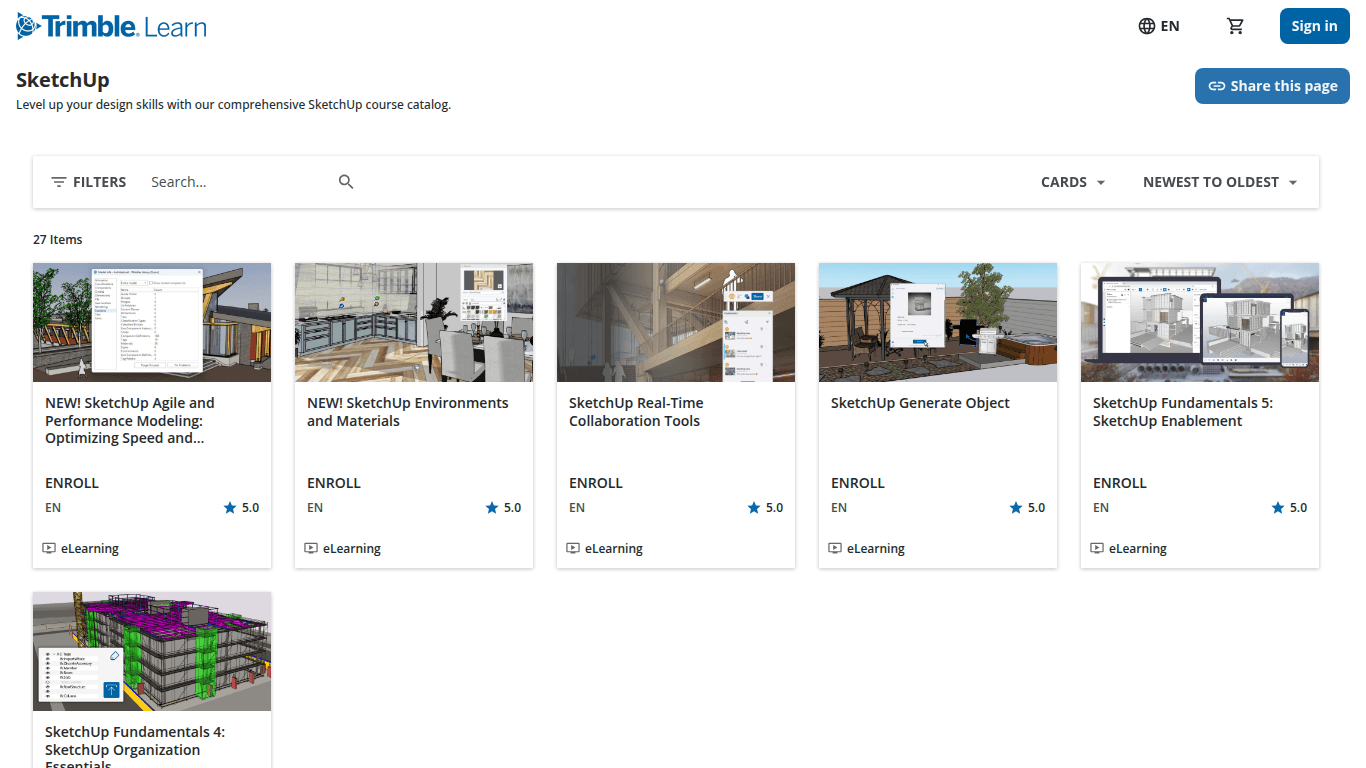Click ENROLL on Environments and Materials card

[334, 483]
